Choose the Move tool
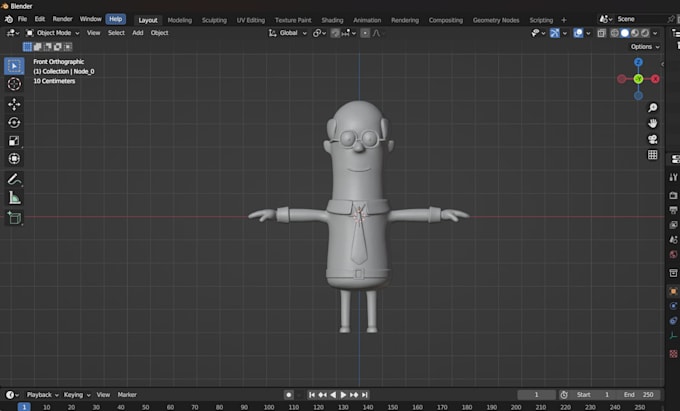Screen dimensions: 680x411 [14, 104]
